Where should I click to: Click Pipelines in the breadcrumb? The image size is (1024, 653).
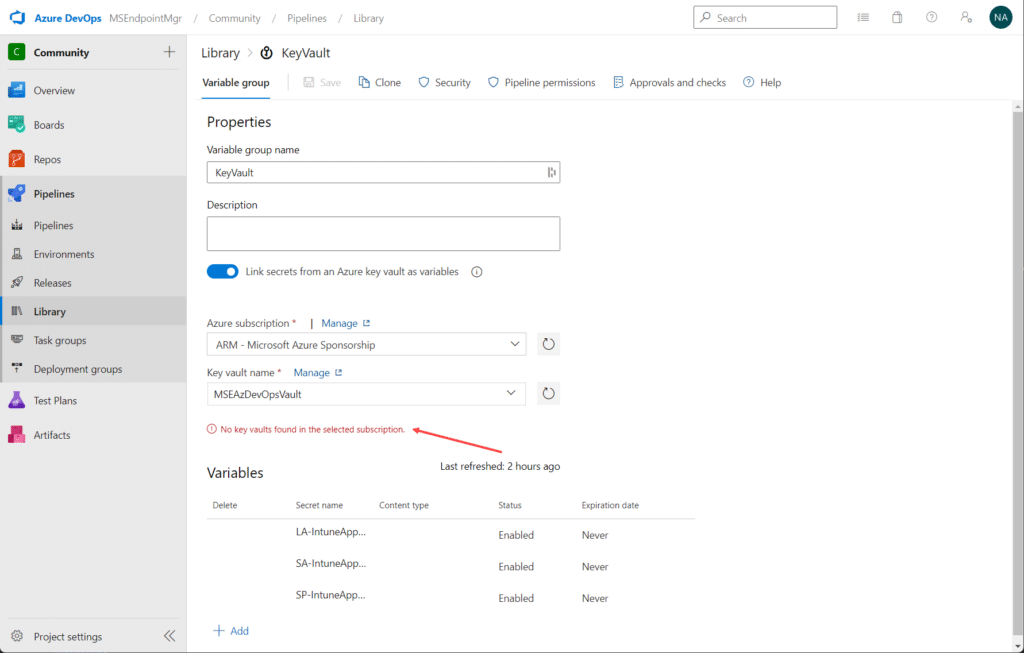pyautogui.click(x=307, y=18)
